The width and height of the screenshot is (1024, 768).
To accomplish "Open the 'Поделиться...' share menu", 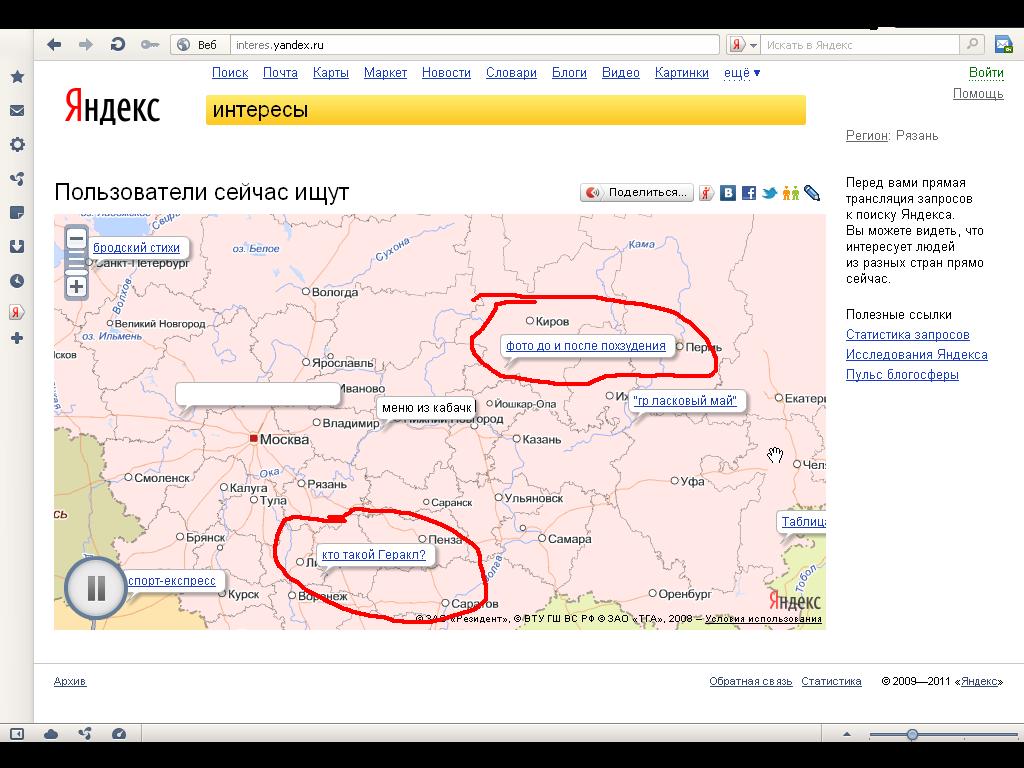I will click(x=637, y=192).
